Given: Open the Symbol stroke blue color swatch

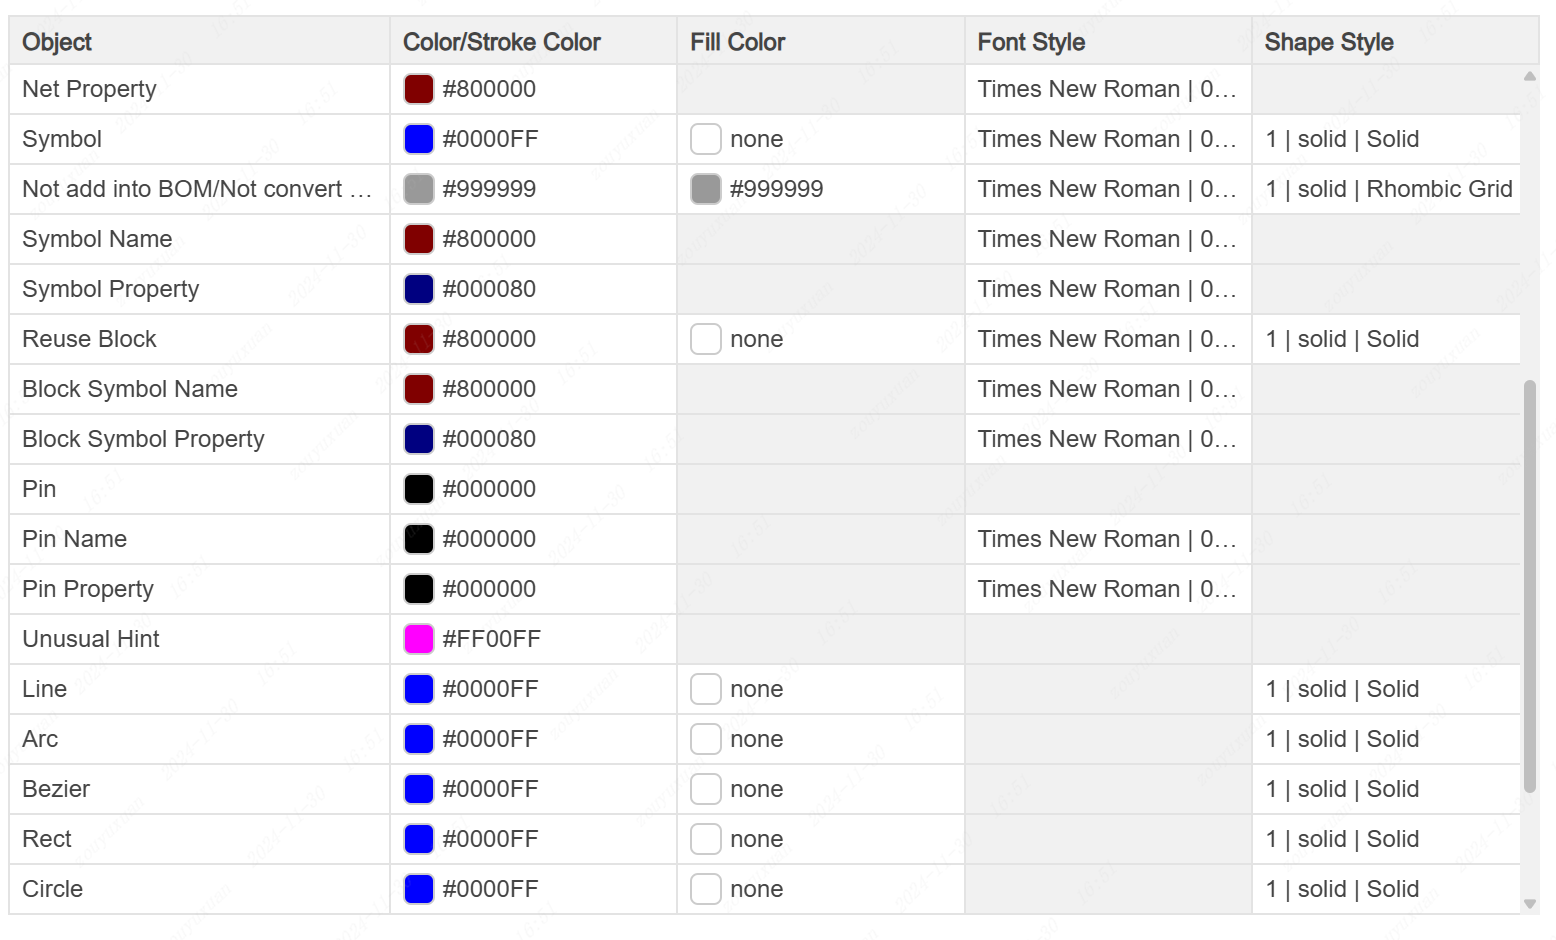Looking at the screenshot, I should pos(418,139).
